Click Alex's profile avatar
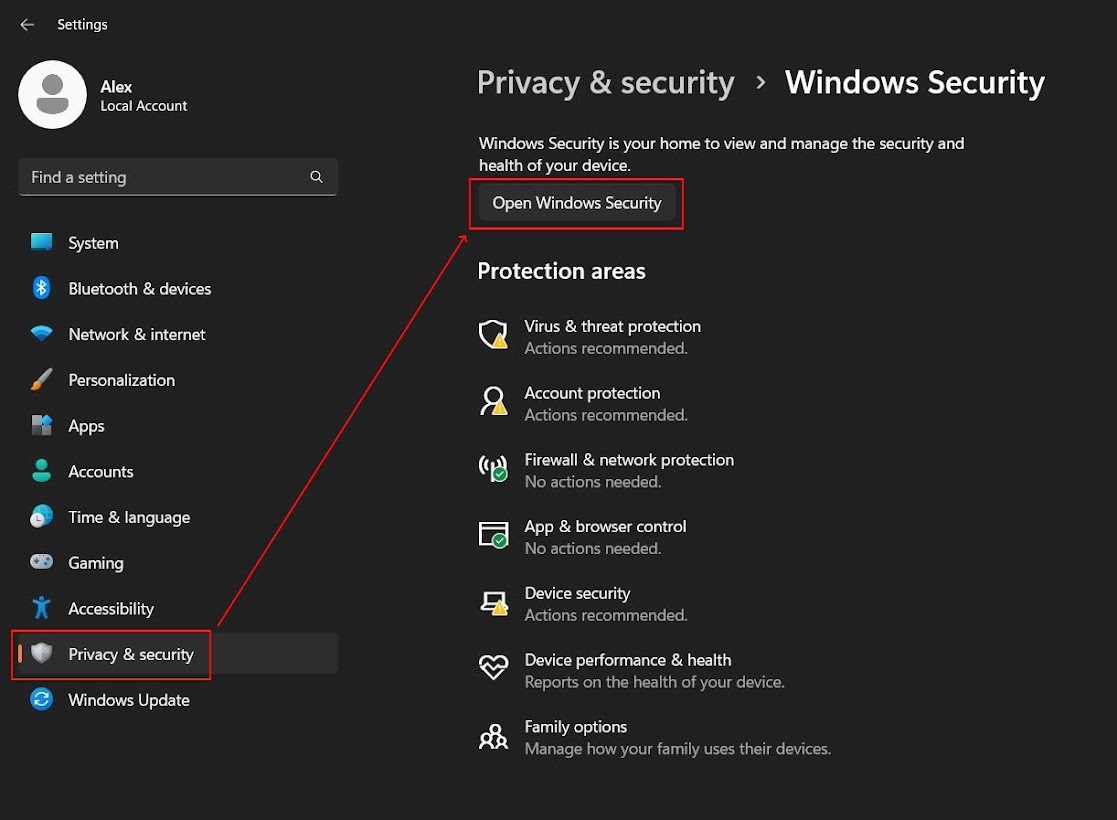The image size is (1117, 820). (x=52, y=95)
